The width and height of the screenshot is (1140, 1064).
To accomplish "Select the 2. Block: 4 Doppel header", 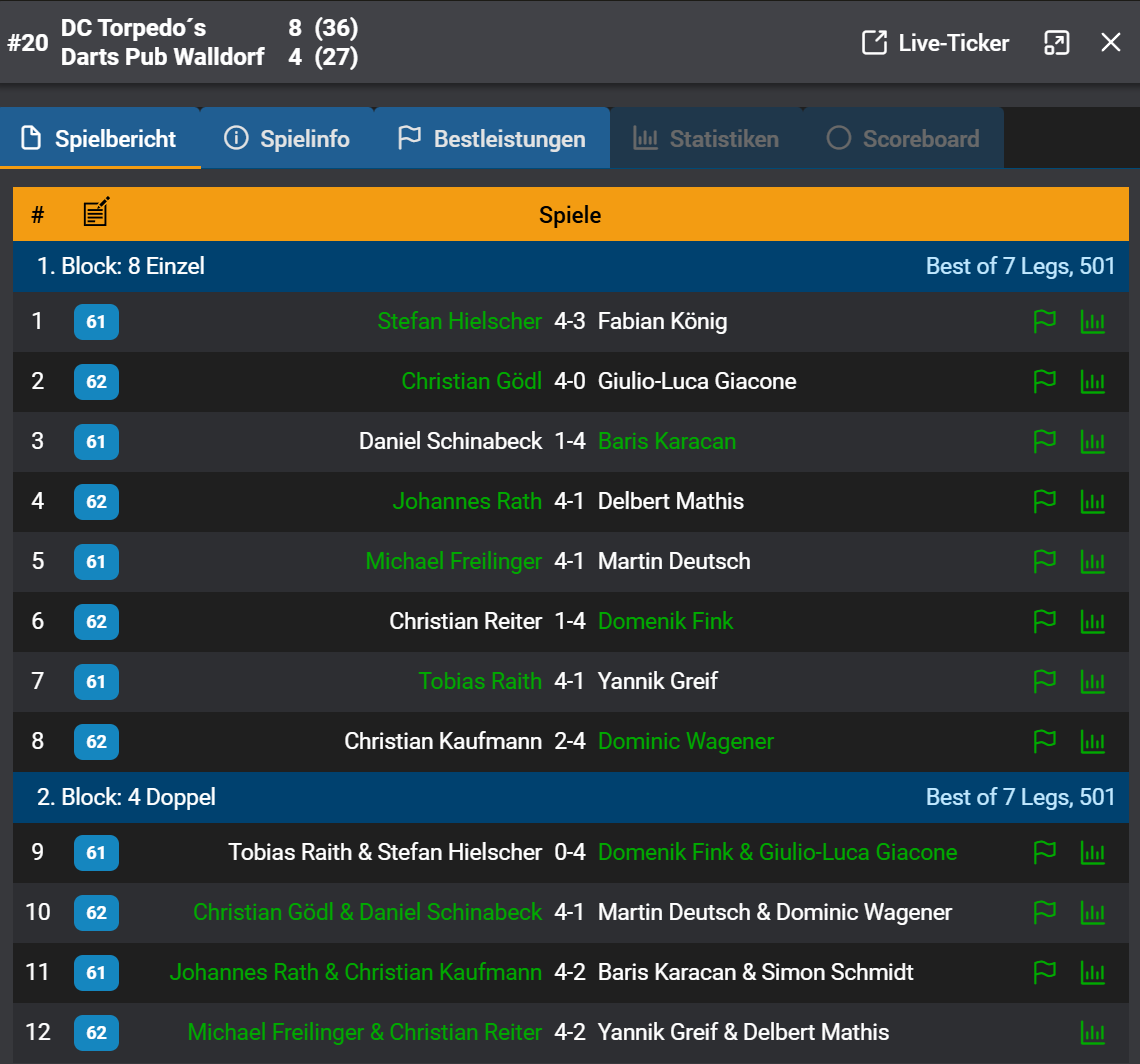I will coord(127,797).
